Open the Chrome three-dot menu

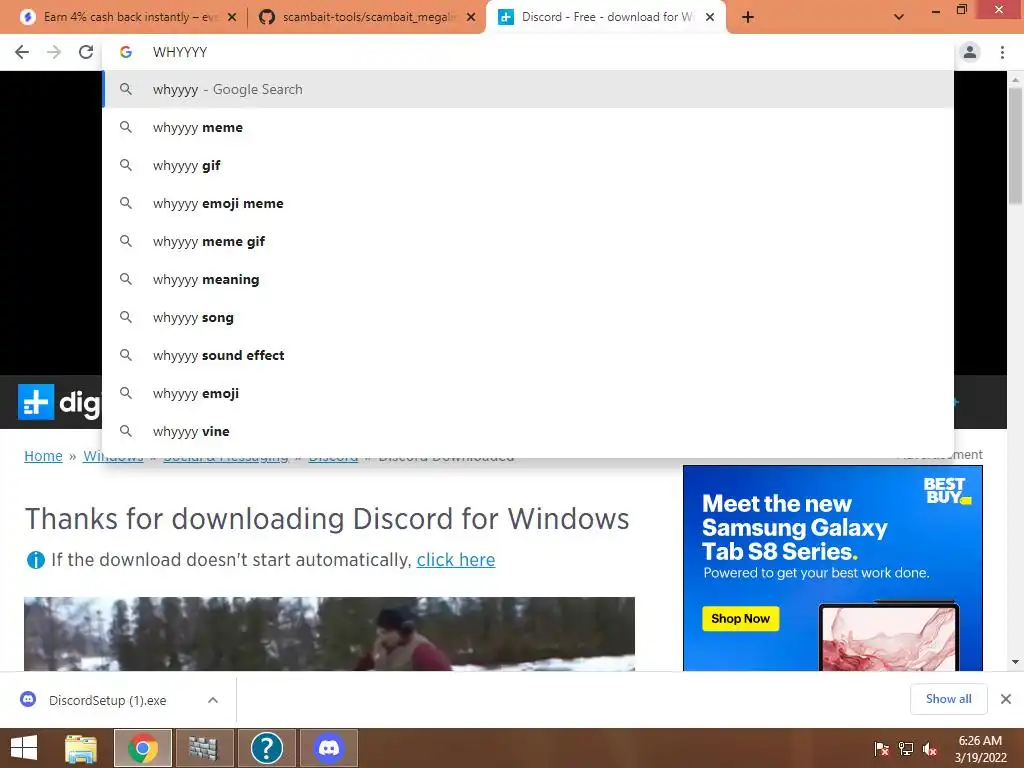pos(1002,52)
